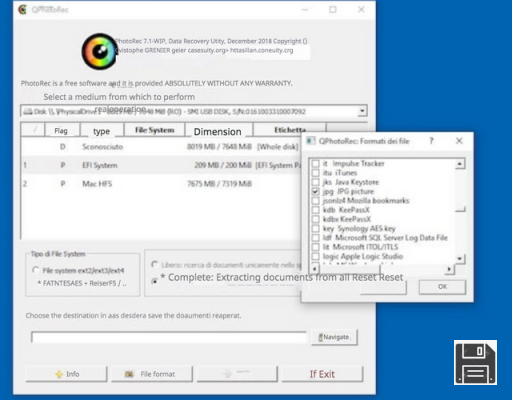Click the type column header

click(x=102, y=131)
